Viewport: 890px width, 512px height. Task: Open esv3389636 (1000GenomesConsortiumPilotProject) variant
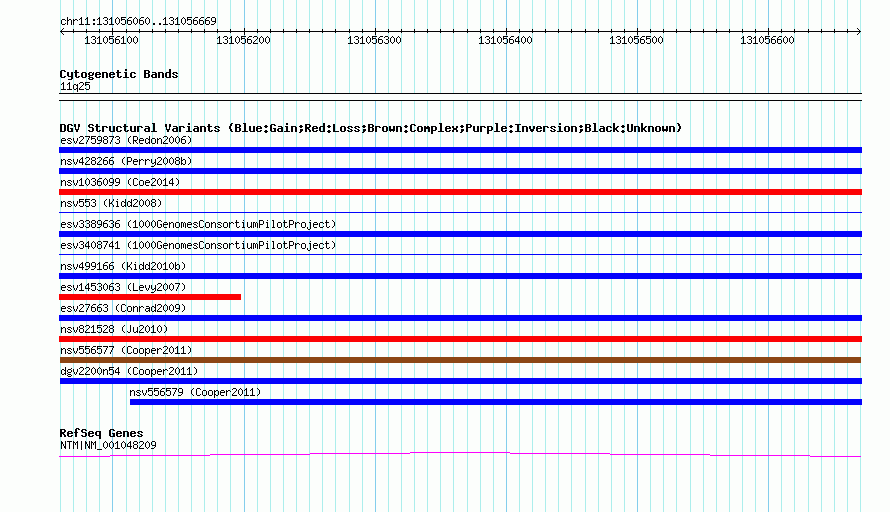point(198,224)
